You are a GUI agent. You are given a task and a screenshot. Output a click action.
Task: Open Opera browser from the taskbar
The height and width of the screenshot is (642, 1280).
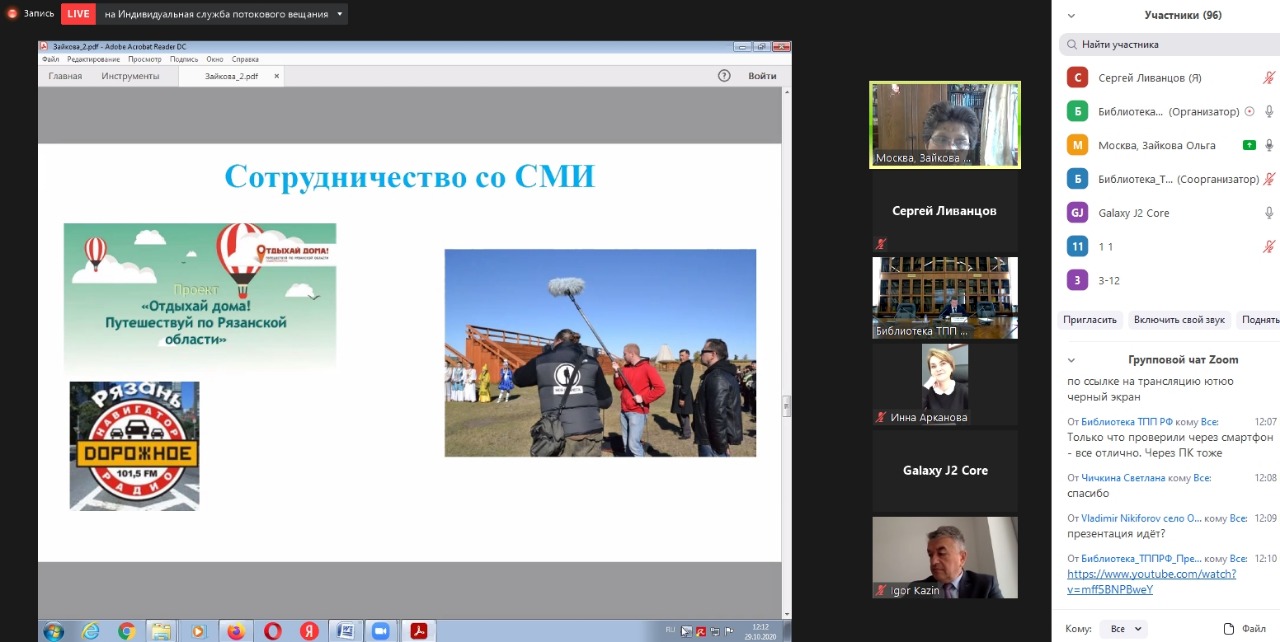[272, 631]
